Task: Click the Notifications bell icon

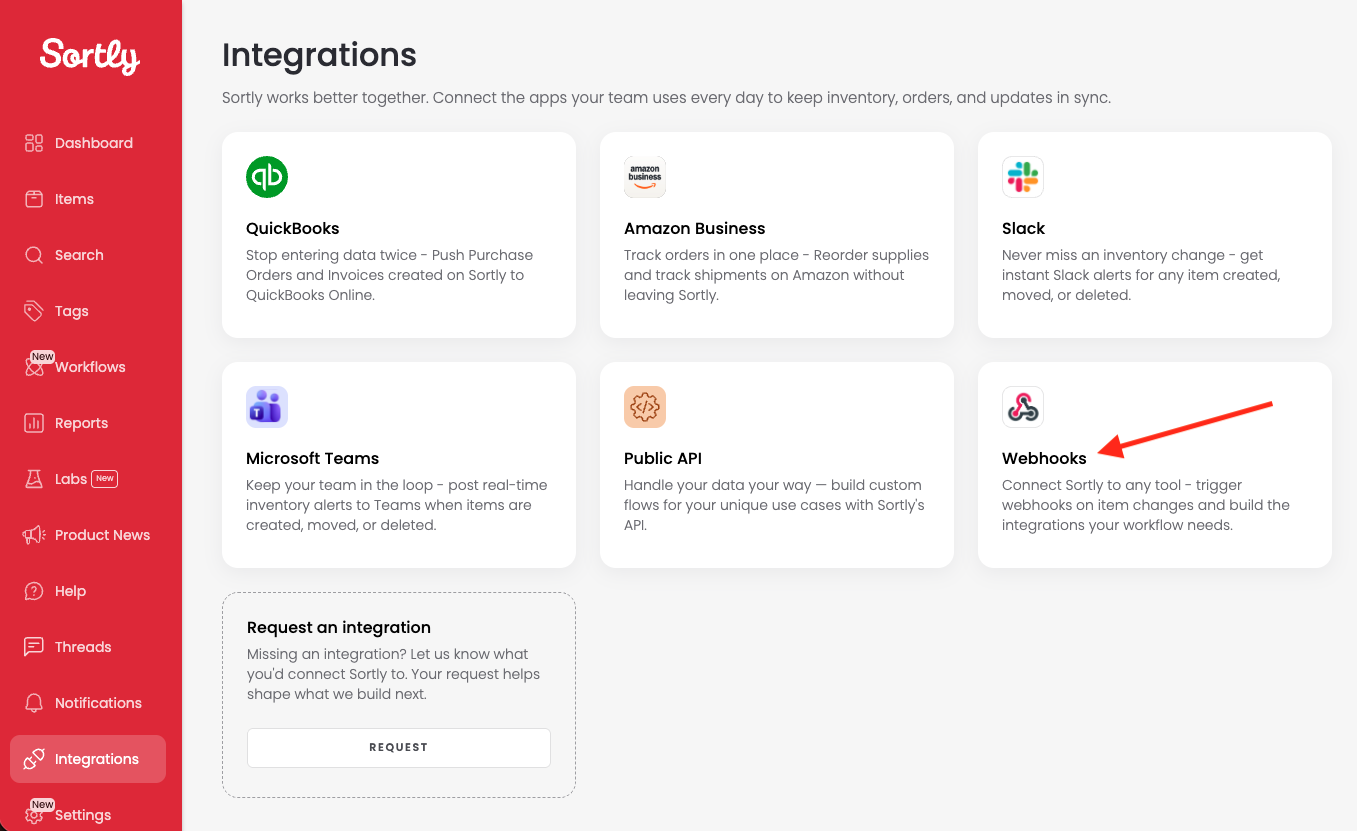Action: [x=34, y=703]
